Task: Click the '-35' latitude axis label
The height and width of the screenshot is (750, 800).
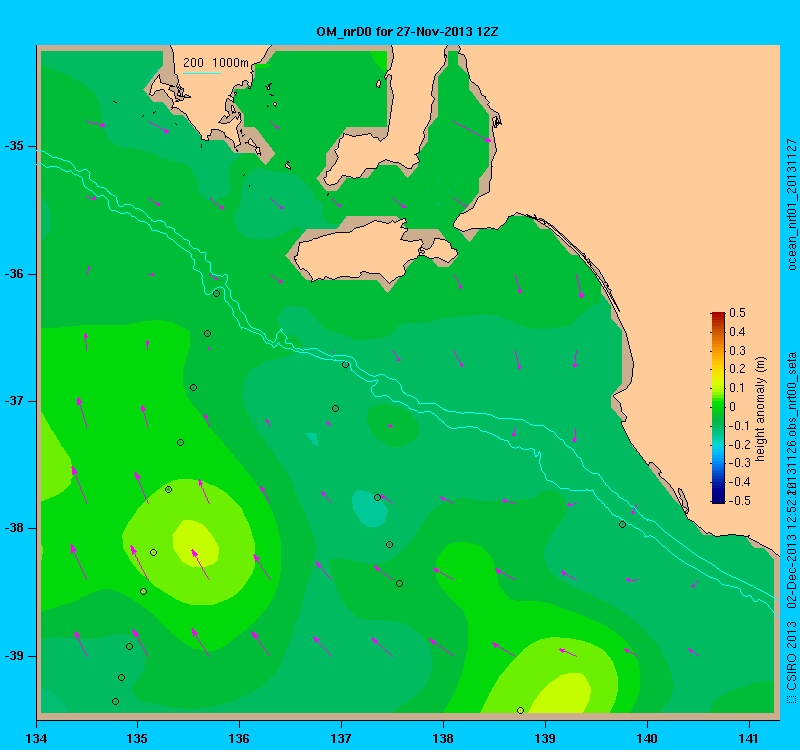Action: pos(15,146)
